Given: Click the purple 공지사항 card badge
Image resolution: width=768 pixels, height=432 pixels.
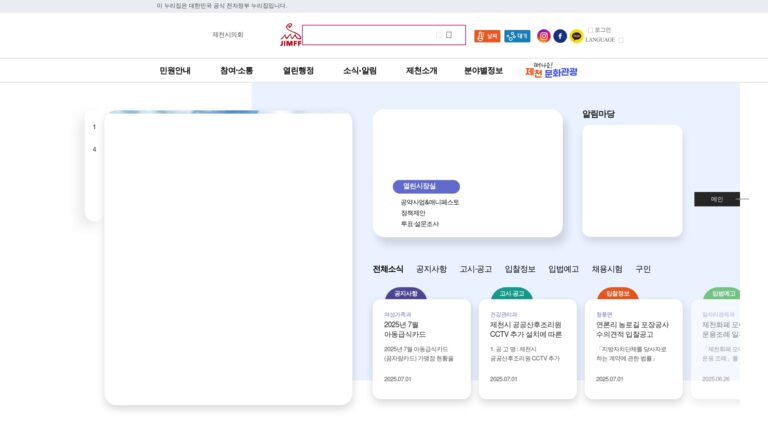Looking at the screenshot, I should tap(406, 293).
